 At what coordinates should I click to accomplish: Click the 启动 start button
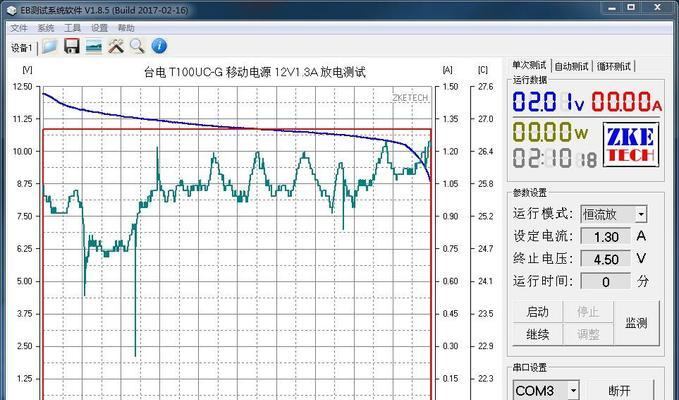[x=537, y=312]
